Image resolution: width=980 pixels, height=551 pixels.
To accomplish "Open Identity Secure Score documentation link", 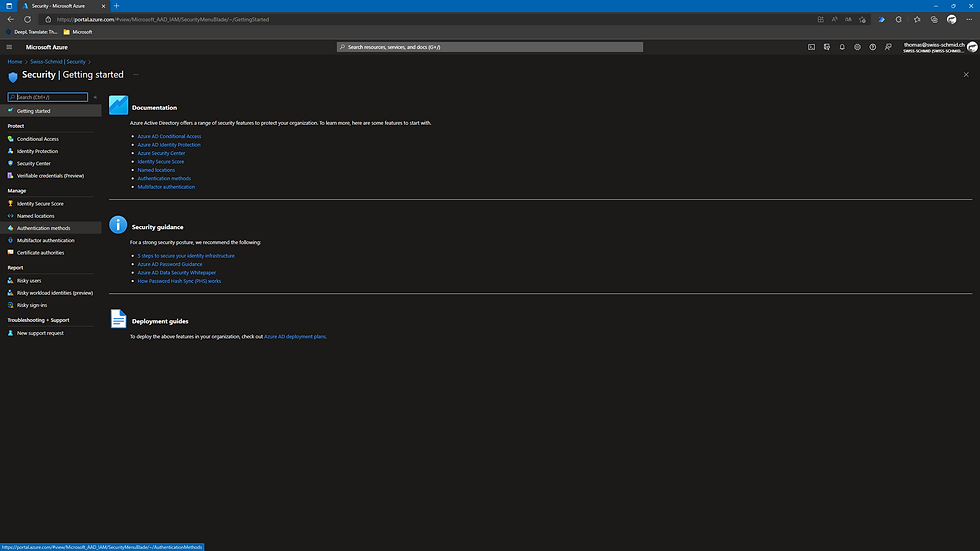I will pos(161,162).
